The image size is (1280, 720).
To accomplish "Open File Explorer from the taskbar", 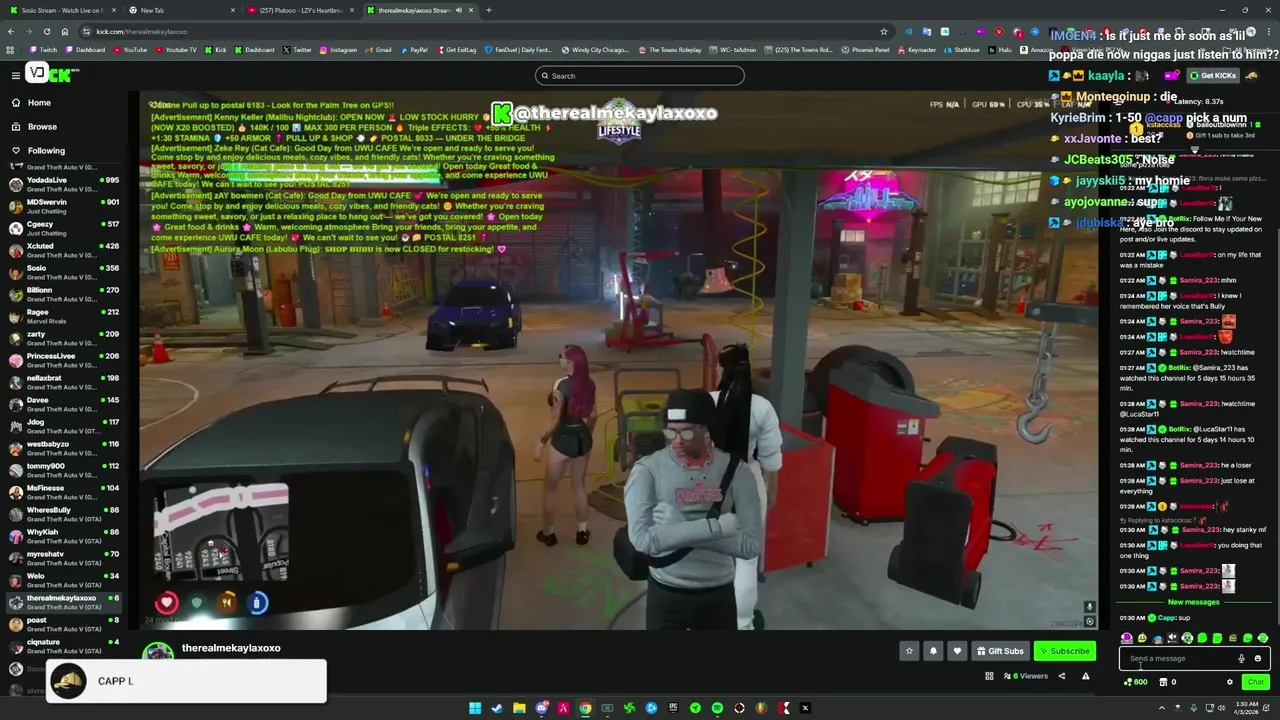I will tap(519, 708).
